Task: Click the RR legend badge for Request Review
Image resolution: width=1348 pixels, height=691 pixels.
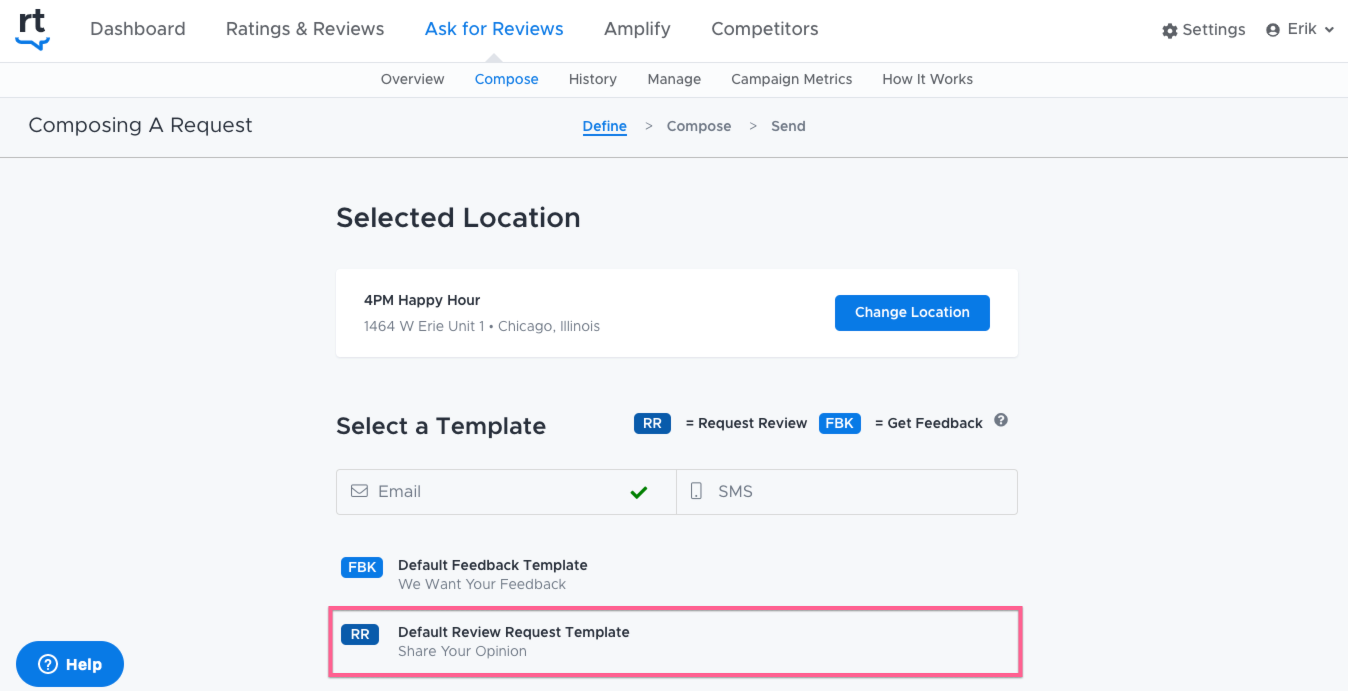Action: coord(652,423)
